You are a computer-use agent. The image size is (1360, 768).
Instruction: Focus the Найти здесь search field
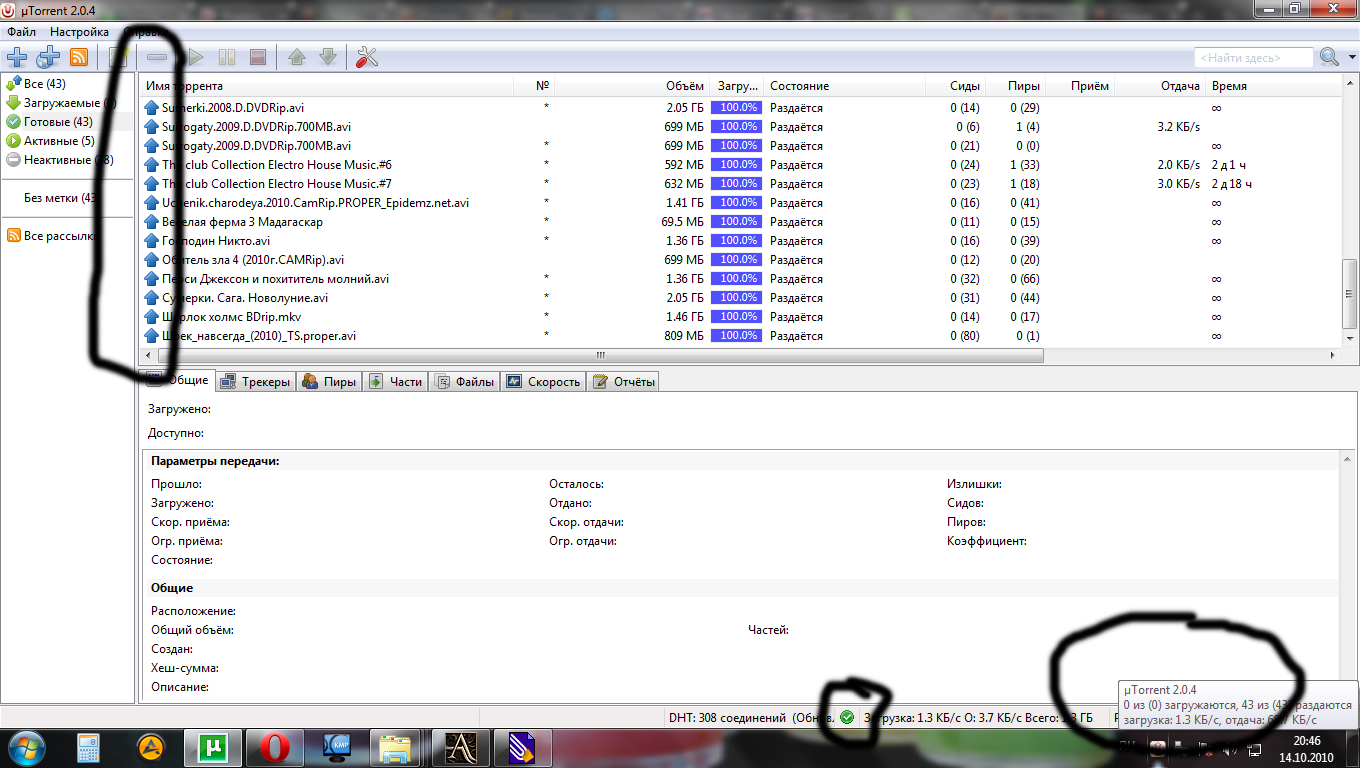[x=1253, y=58]
